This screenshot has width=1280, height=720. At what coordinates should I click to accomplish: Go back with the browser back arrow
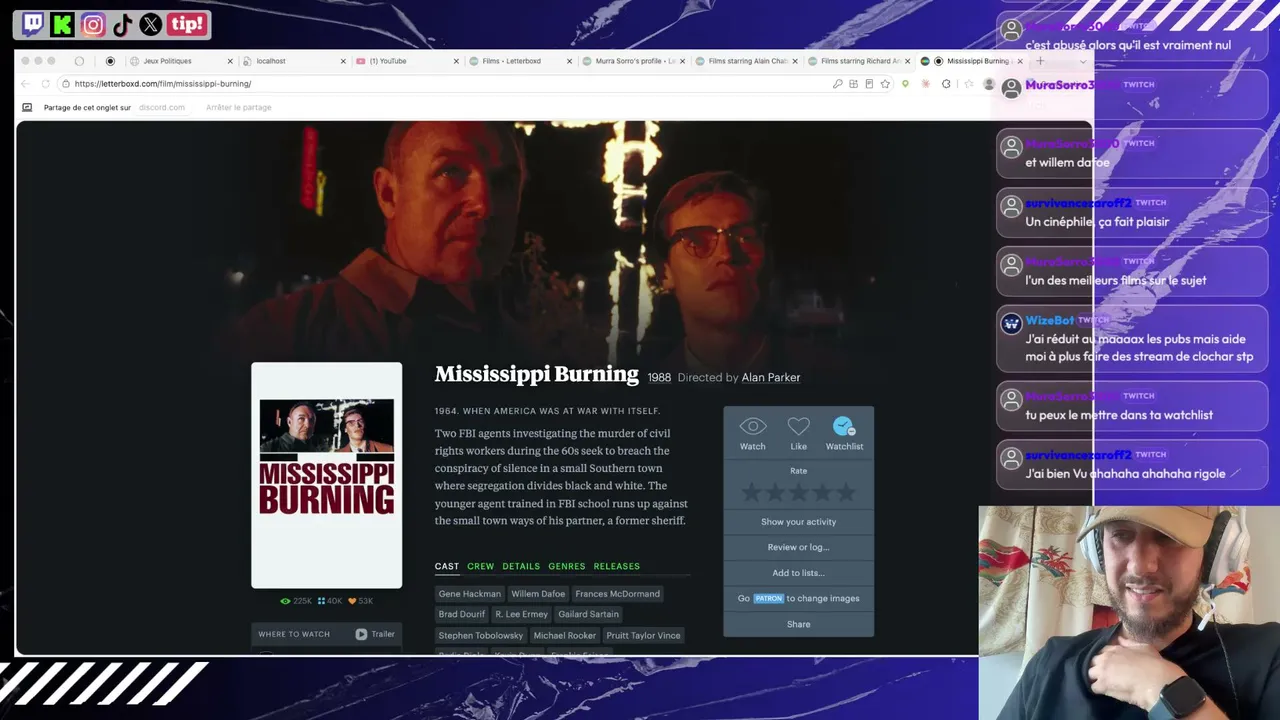point(26,84)
